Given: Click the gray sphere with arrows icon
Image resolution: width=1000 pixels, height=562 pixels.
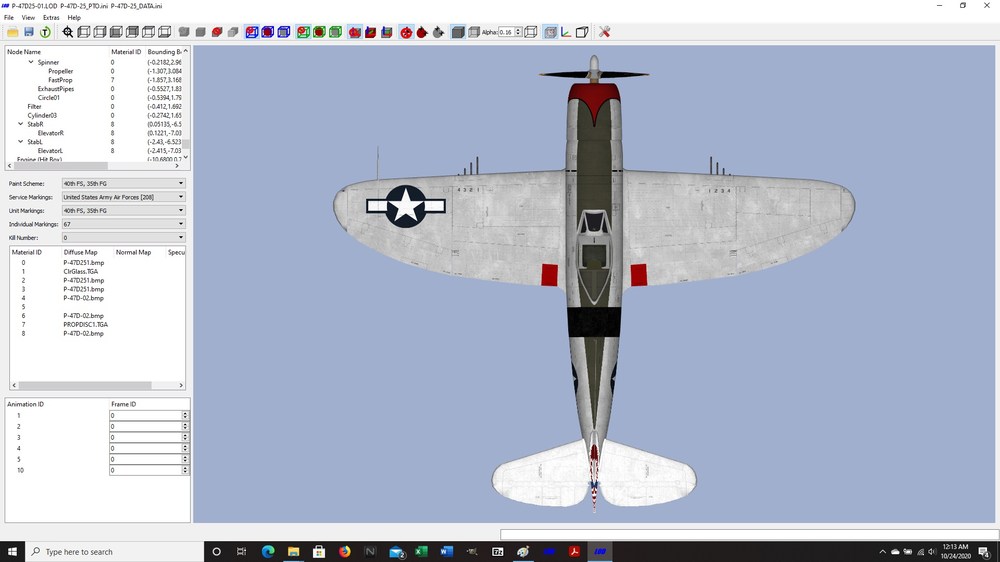Looking at the screenshot, I should coord(438,32).
